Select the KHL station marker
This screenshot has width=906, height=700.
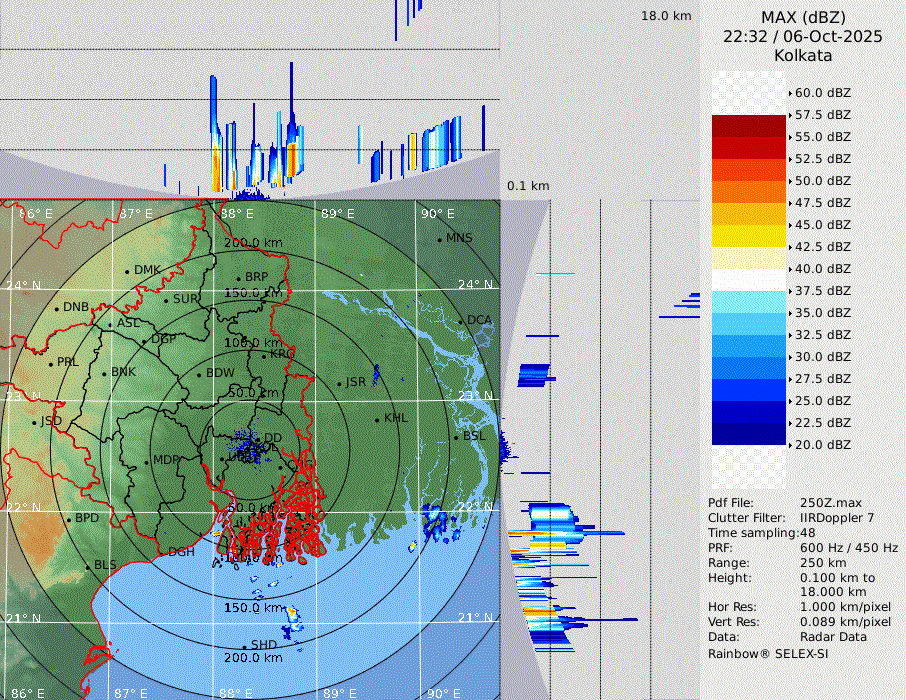(x=377, y=419)
